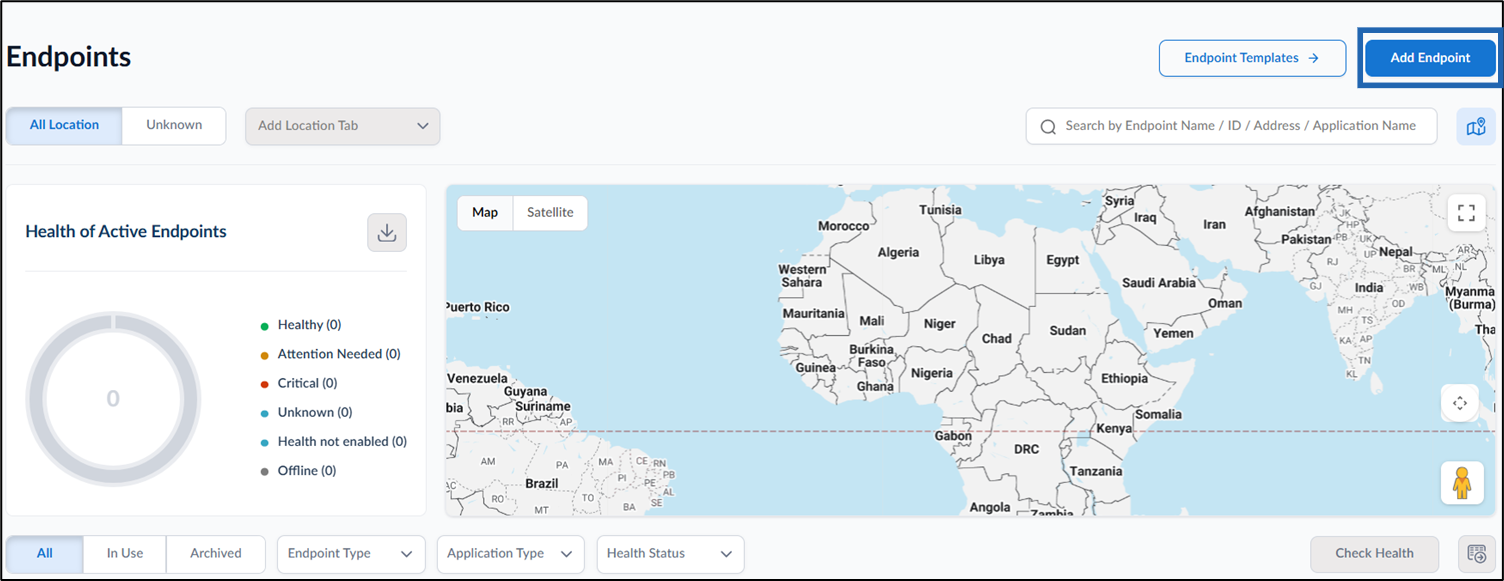1504x581 pixels.
Task: Click the Add Endpoint button
Action: [1430, 58]
